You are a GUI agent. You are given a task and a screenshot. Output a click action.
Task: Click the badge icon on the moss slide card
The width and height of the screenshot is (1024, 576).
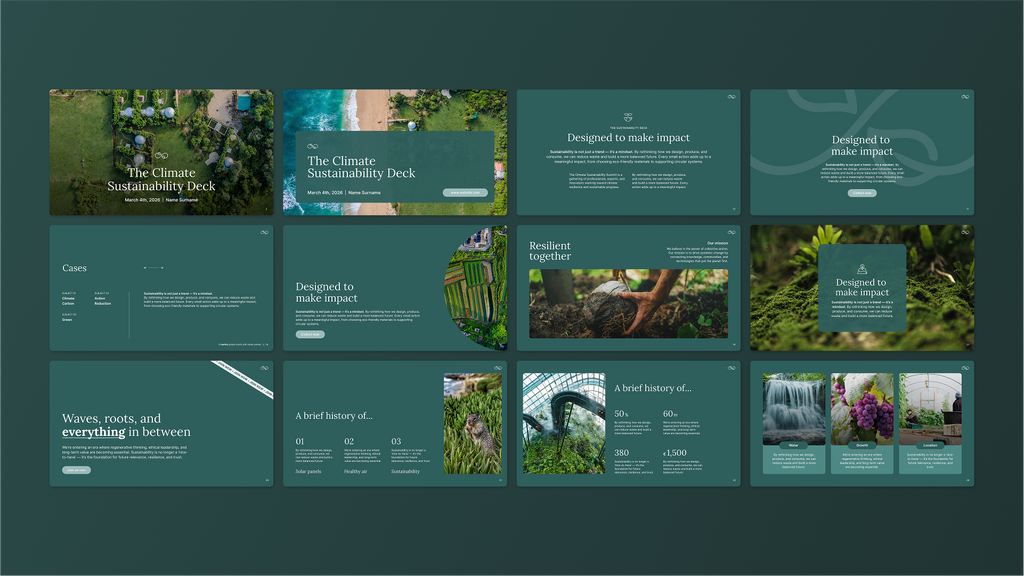pyautogui.click(x=861, y=268)
